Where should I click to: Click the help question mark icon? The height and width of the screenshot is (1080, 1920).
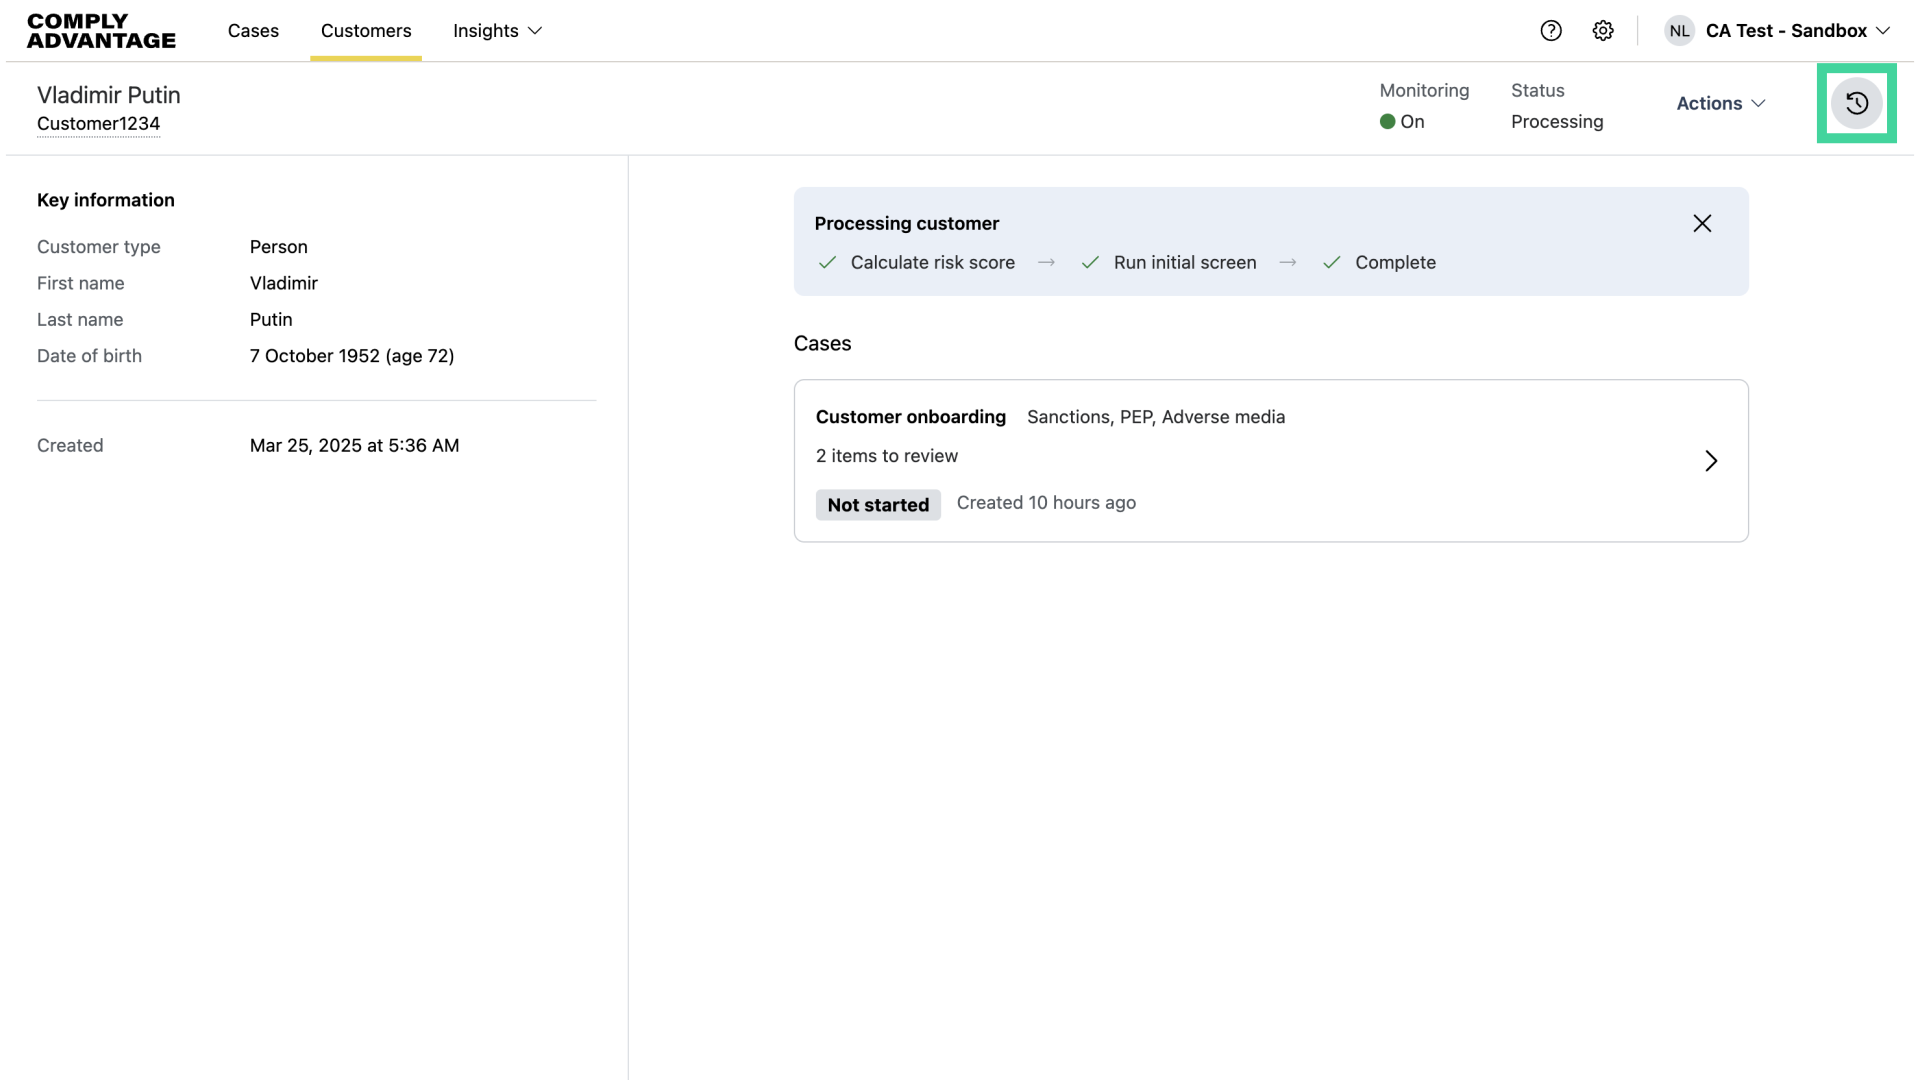click(x=1551, y=31)
